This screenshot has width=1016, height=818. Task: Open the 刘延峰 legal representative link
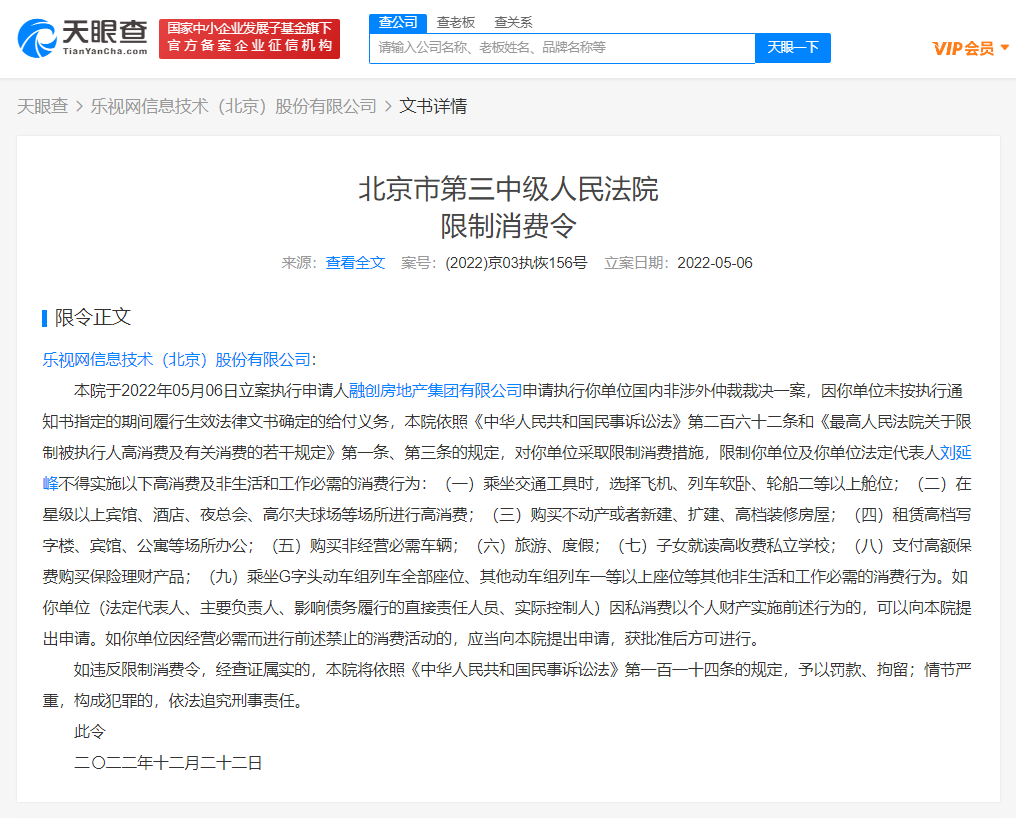(955, 453)
